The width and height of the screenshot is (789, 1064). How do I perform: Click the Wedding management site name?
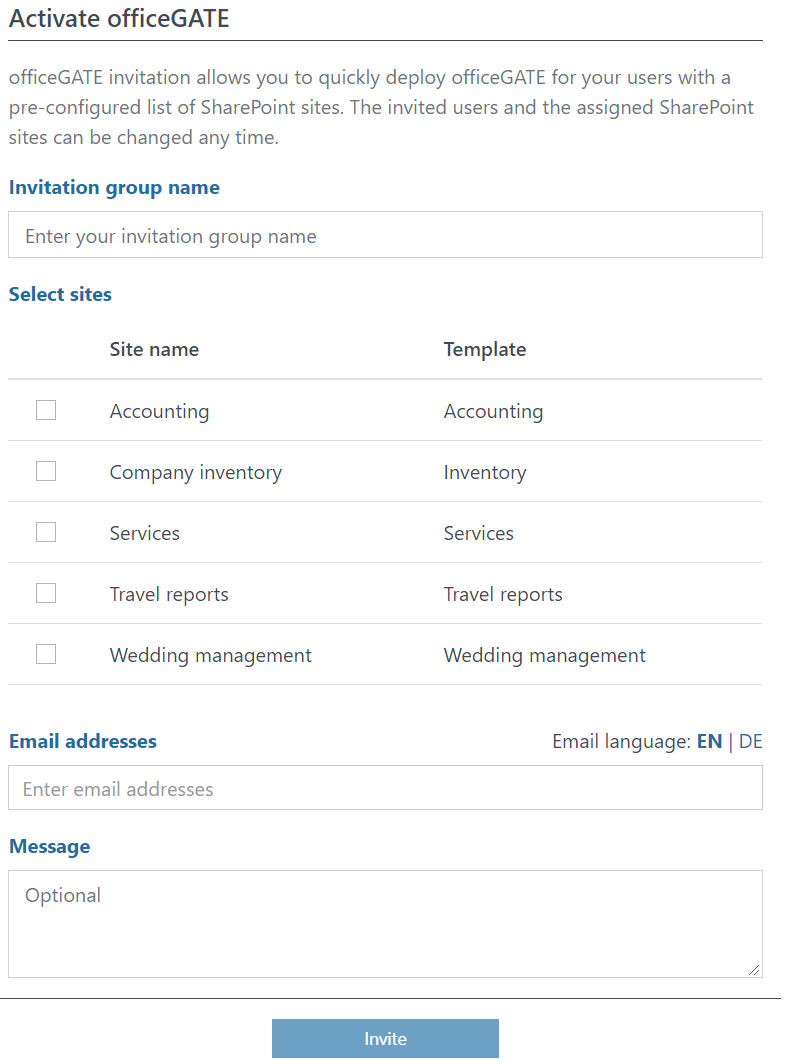click(211, 655)
